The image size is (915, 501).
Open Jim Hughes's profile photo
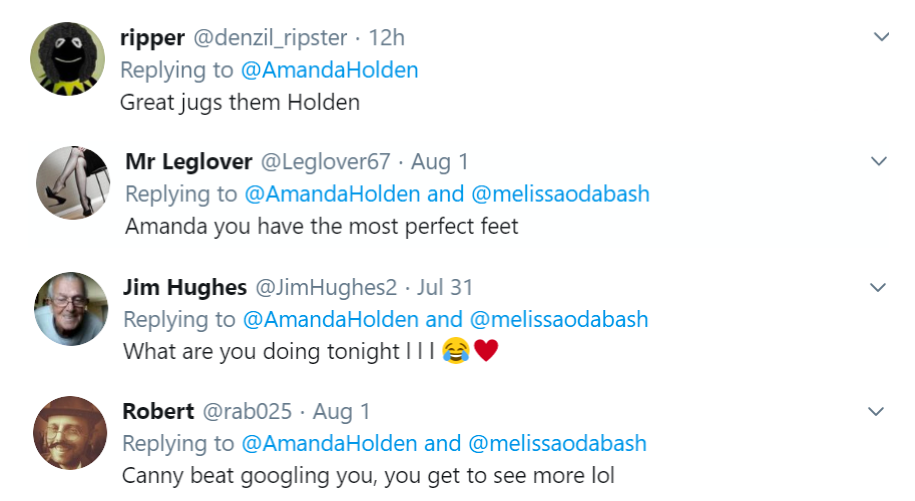coord(71,309)
